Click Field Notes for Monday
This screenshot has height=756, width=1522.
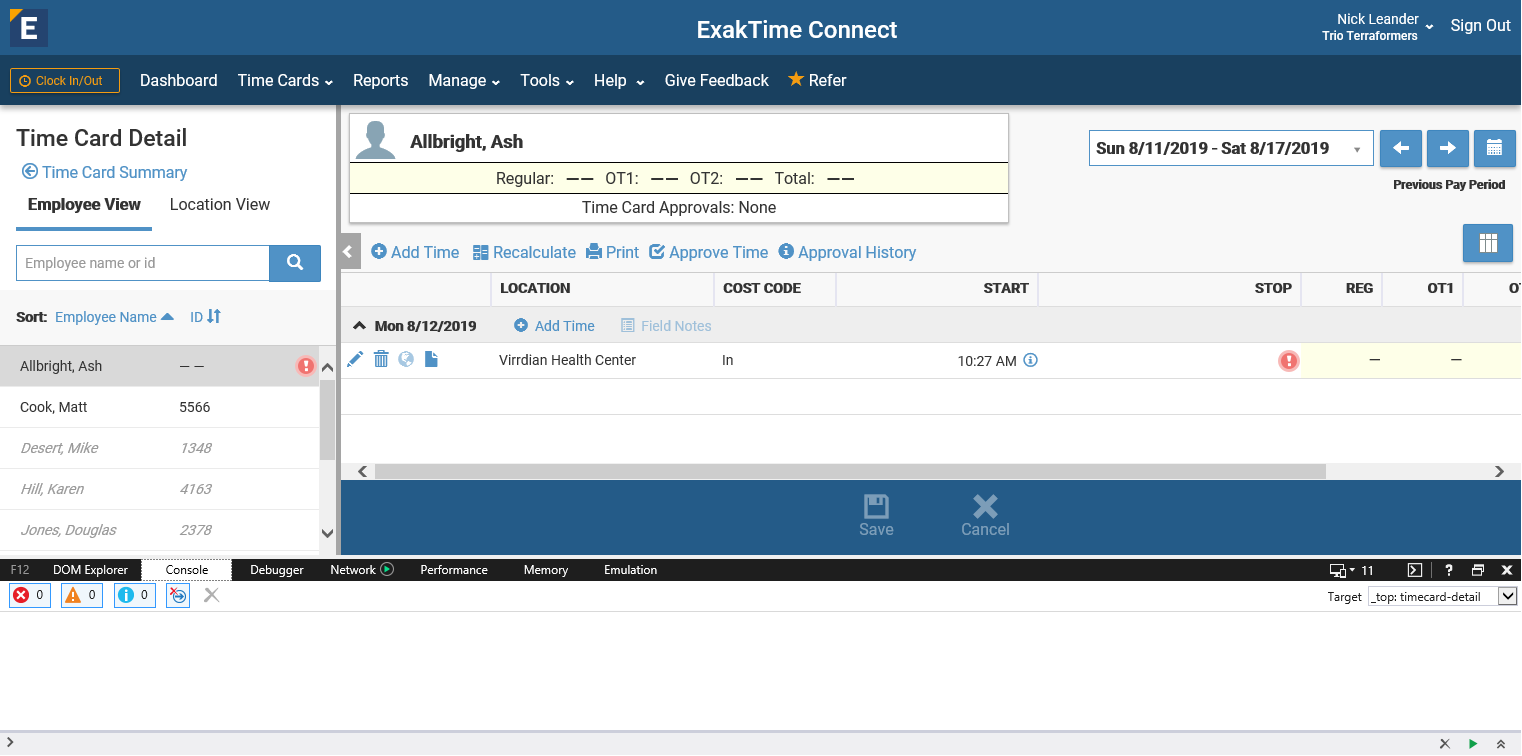666,326
